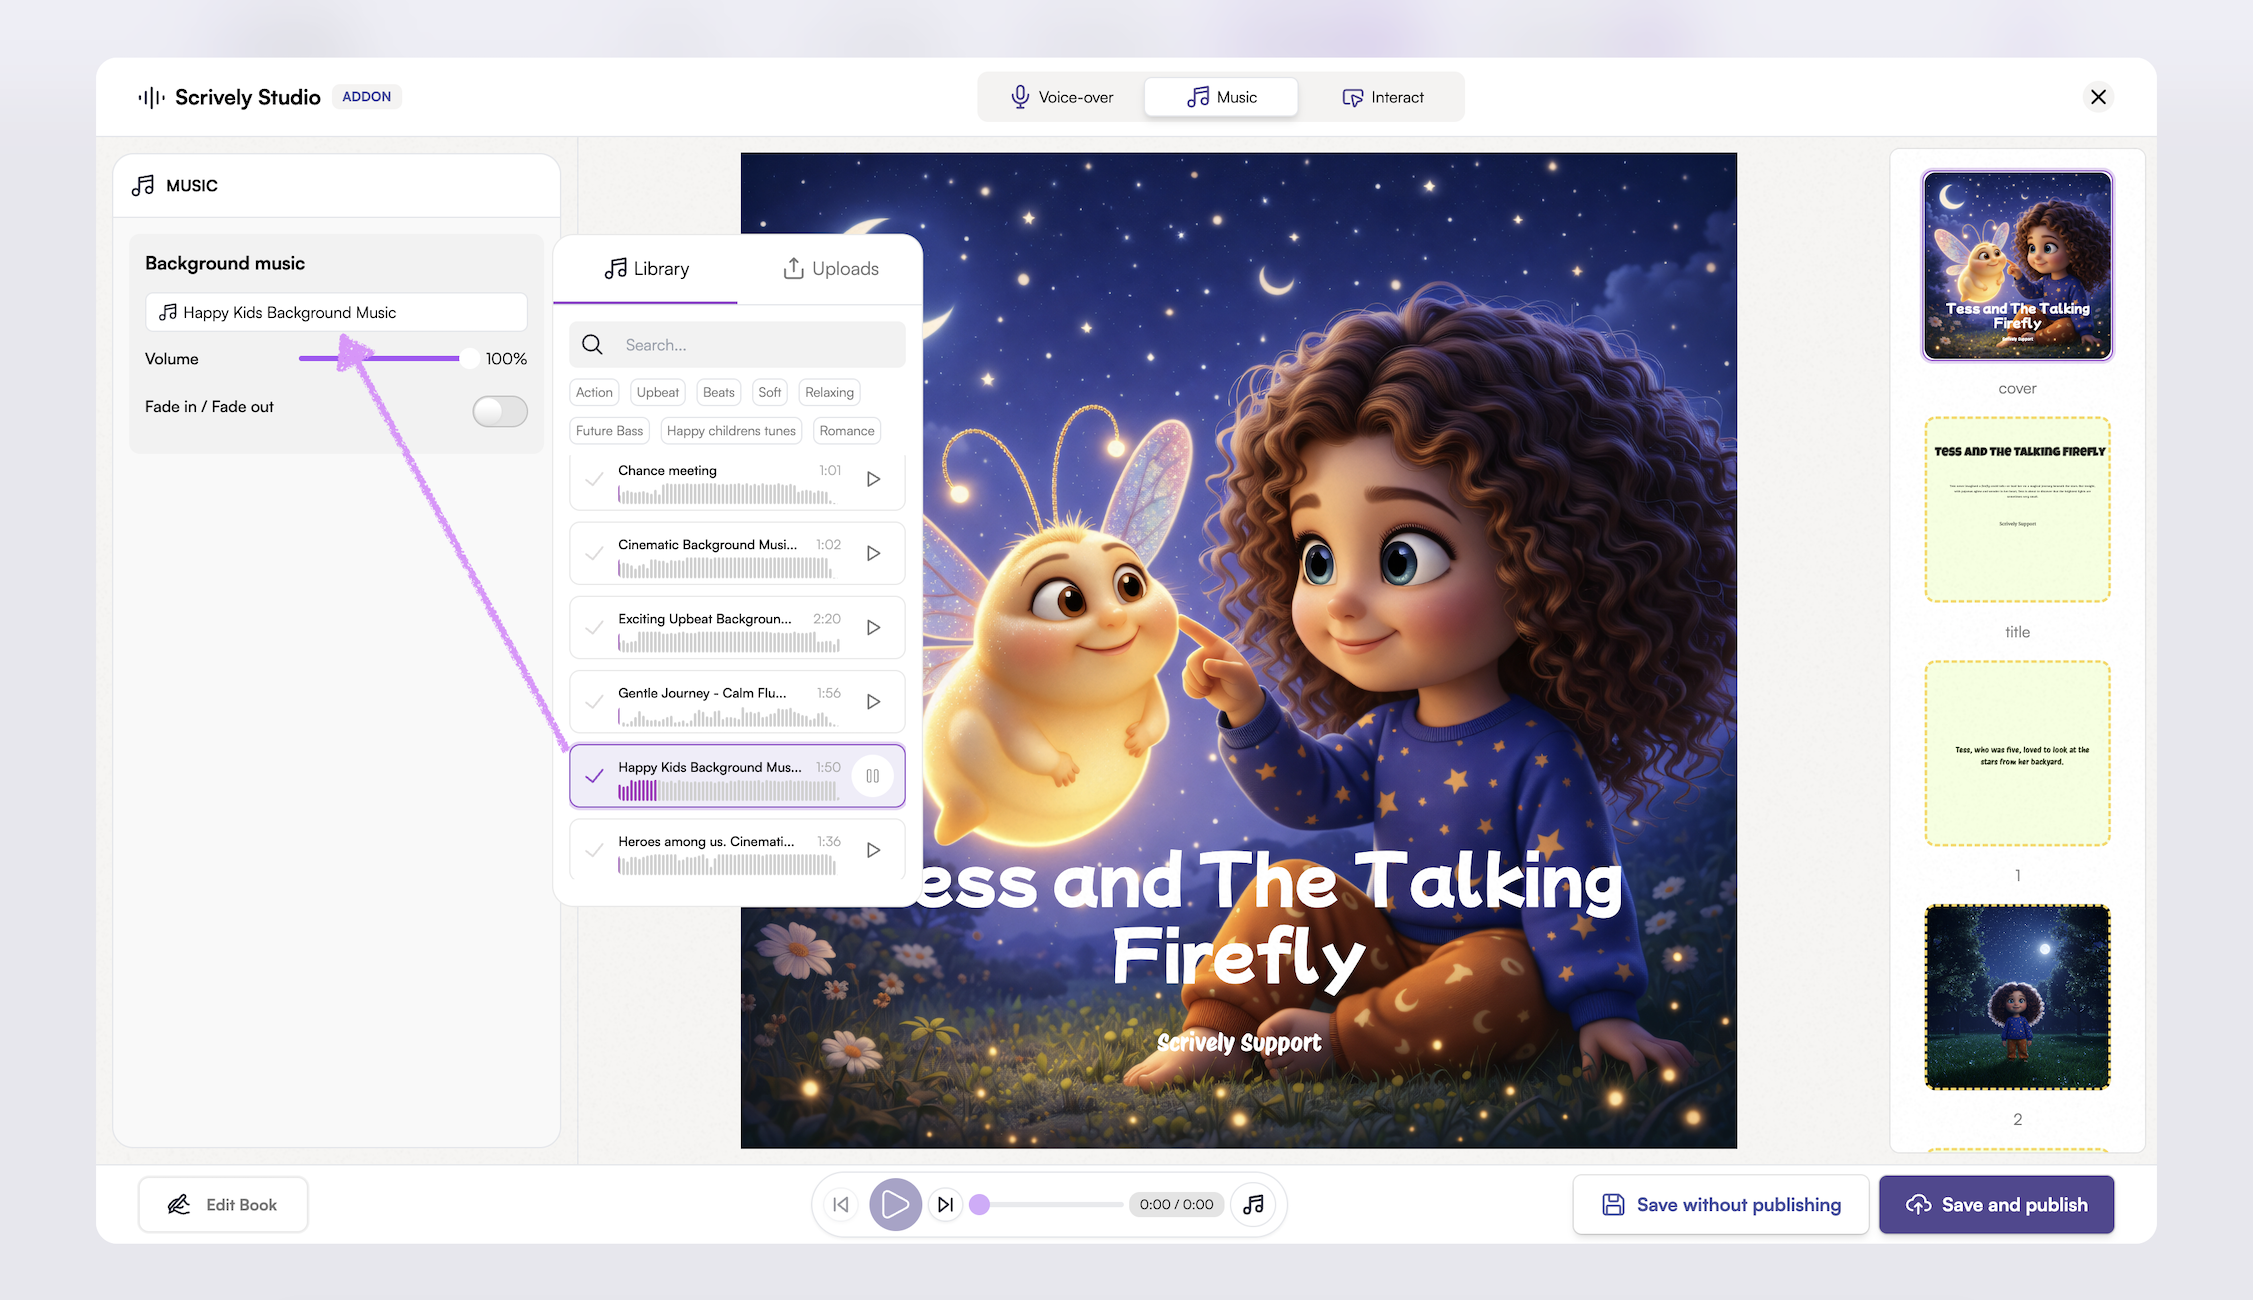This screenshot has width=2253, height=1300.
Task: Select the title page thumbnail
Action: coord(2017,510)
